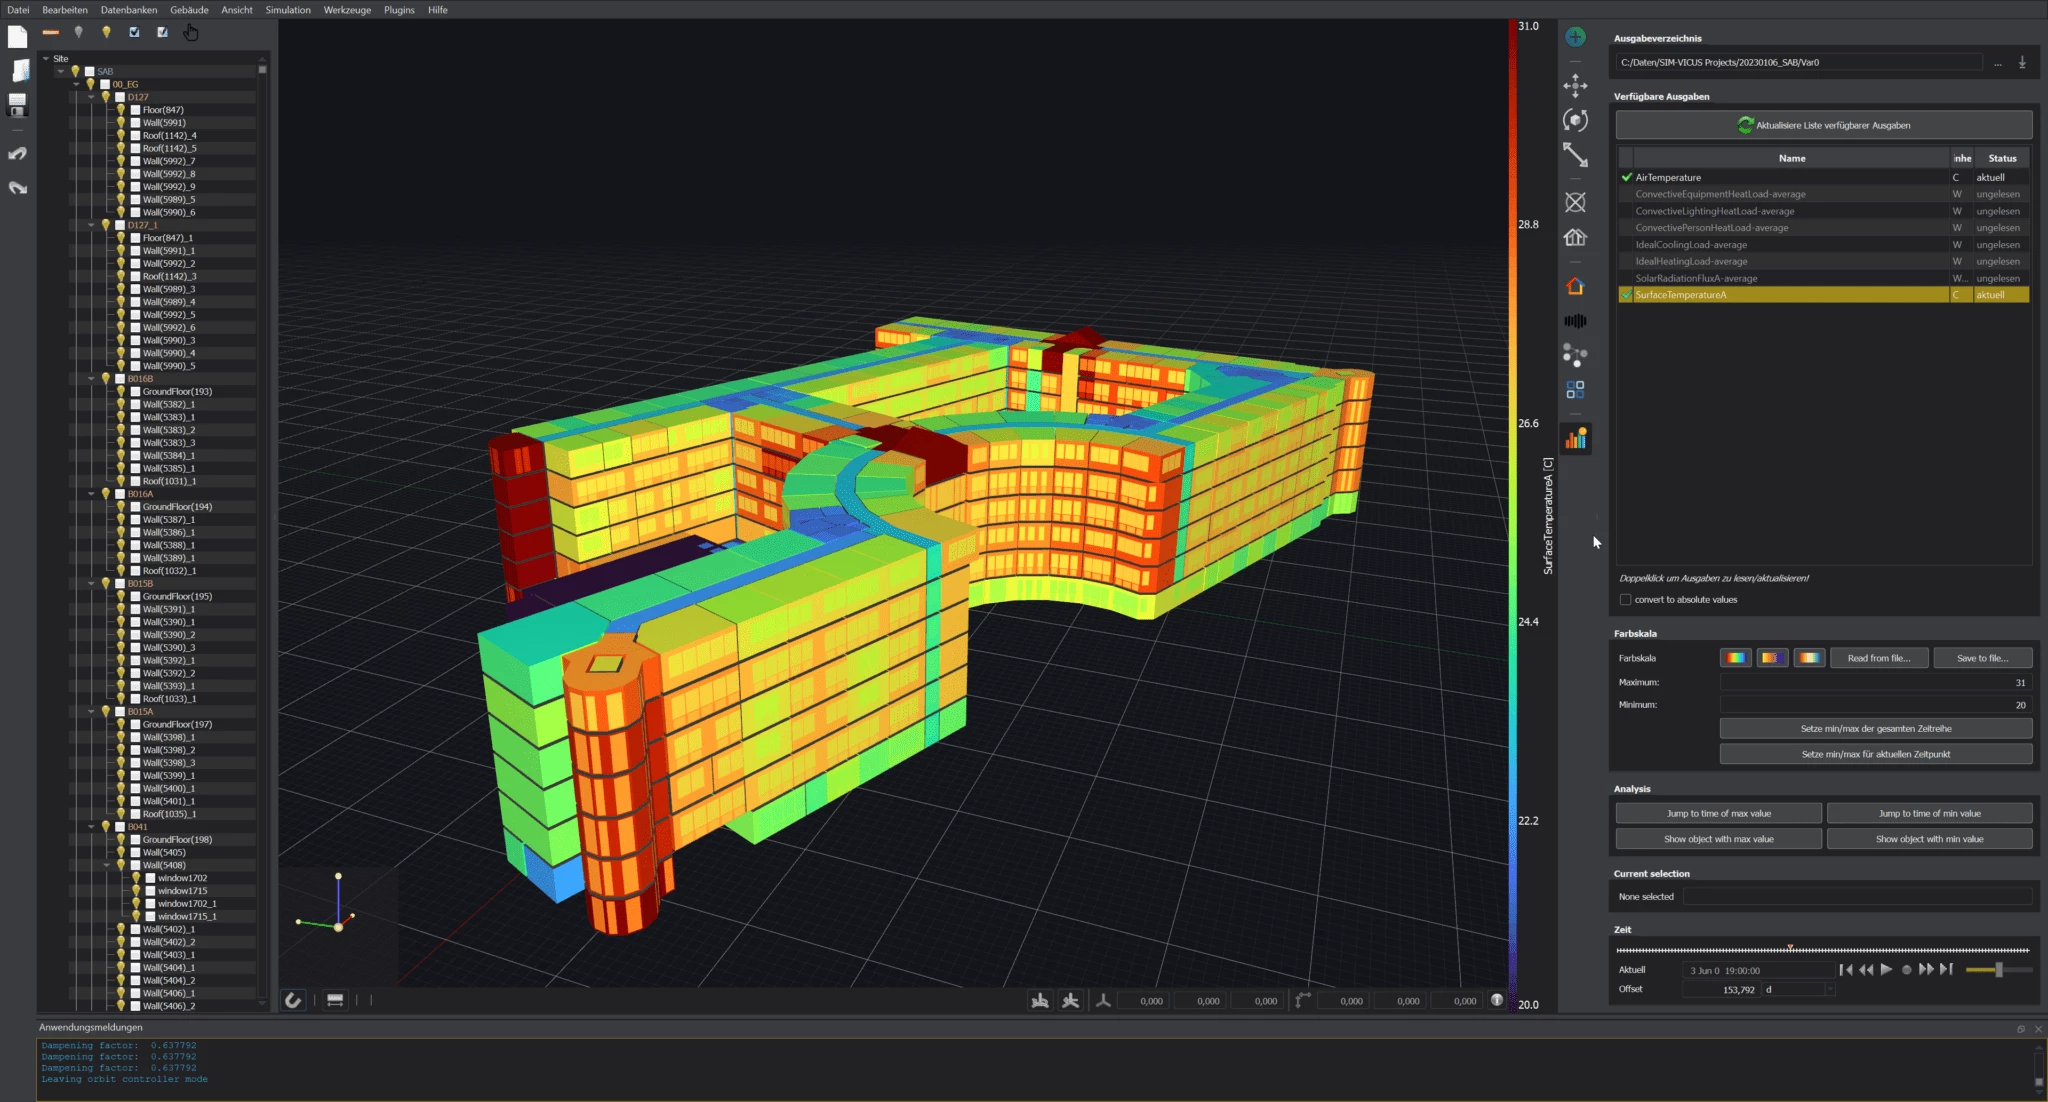
Task: Click the gray double-house building icon
Action: [1575, 237]
